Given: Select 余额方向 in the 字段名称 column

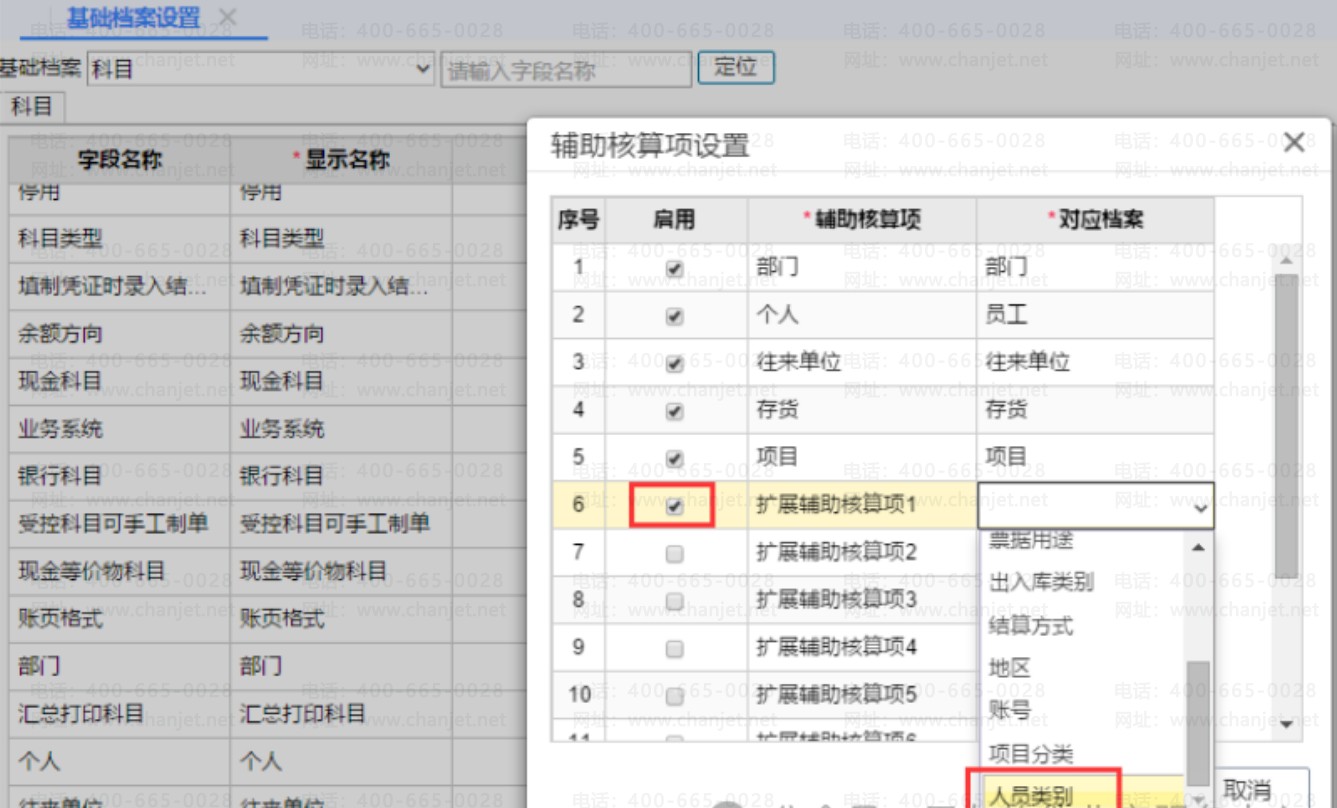Looking at the screenshot, I should tap(60, 334).
